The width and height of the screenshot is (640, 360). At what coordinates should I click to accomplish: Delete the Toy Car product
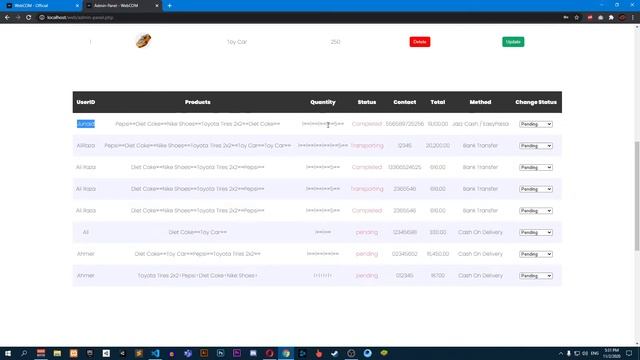pyautogui.click(x=420, y=42)
